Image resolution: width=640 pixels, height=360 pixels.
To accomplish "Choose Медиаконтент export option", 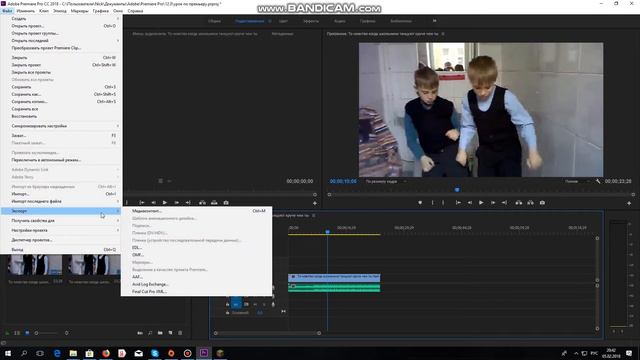I will point(196,211).
